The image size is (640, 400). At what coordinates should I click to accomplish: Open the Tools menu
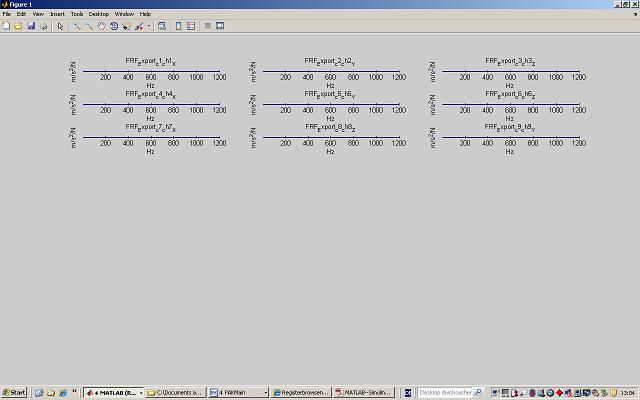[x=76, y=14]
